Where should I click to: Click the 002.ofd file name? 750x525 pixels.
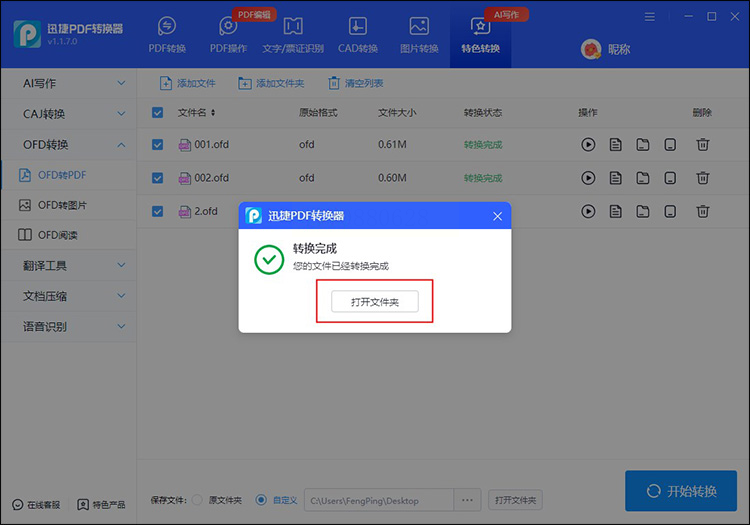coord(211,178)
